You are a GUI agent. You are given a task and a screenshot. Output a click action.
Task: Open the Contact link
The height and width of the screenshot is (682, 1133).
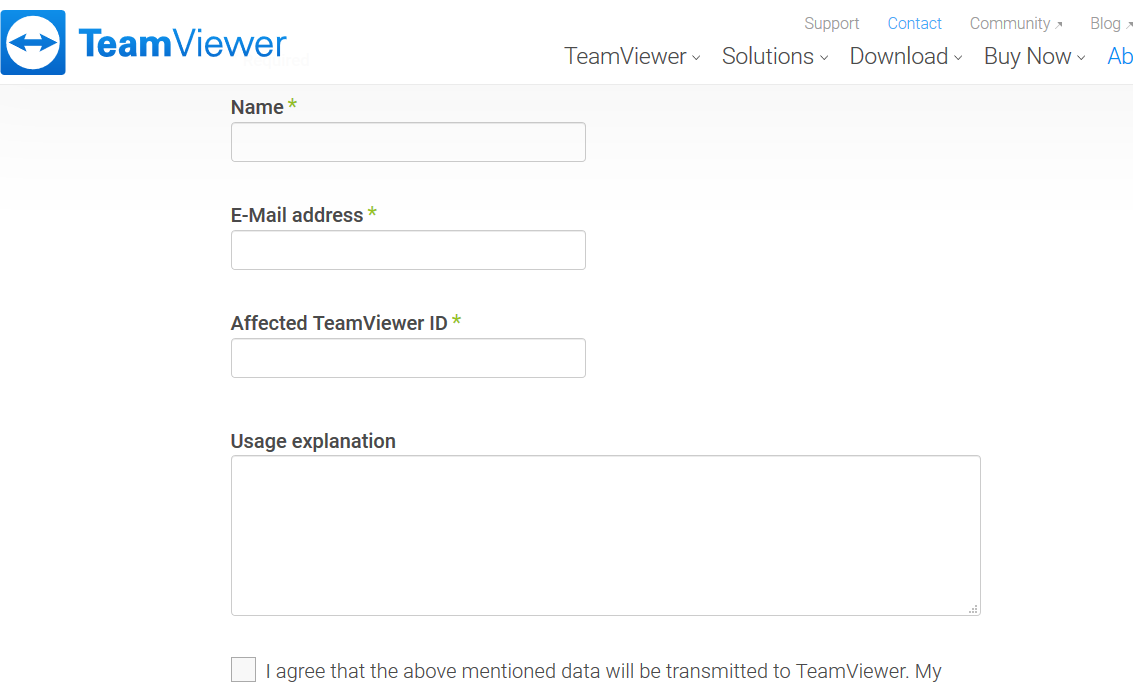coord(914,24)
